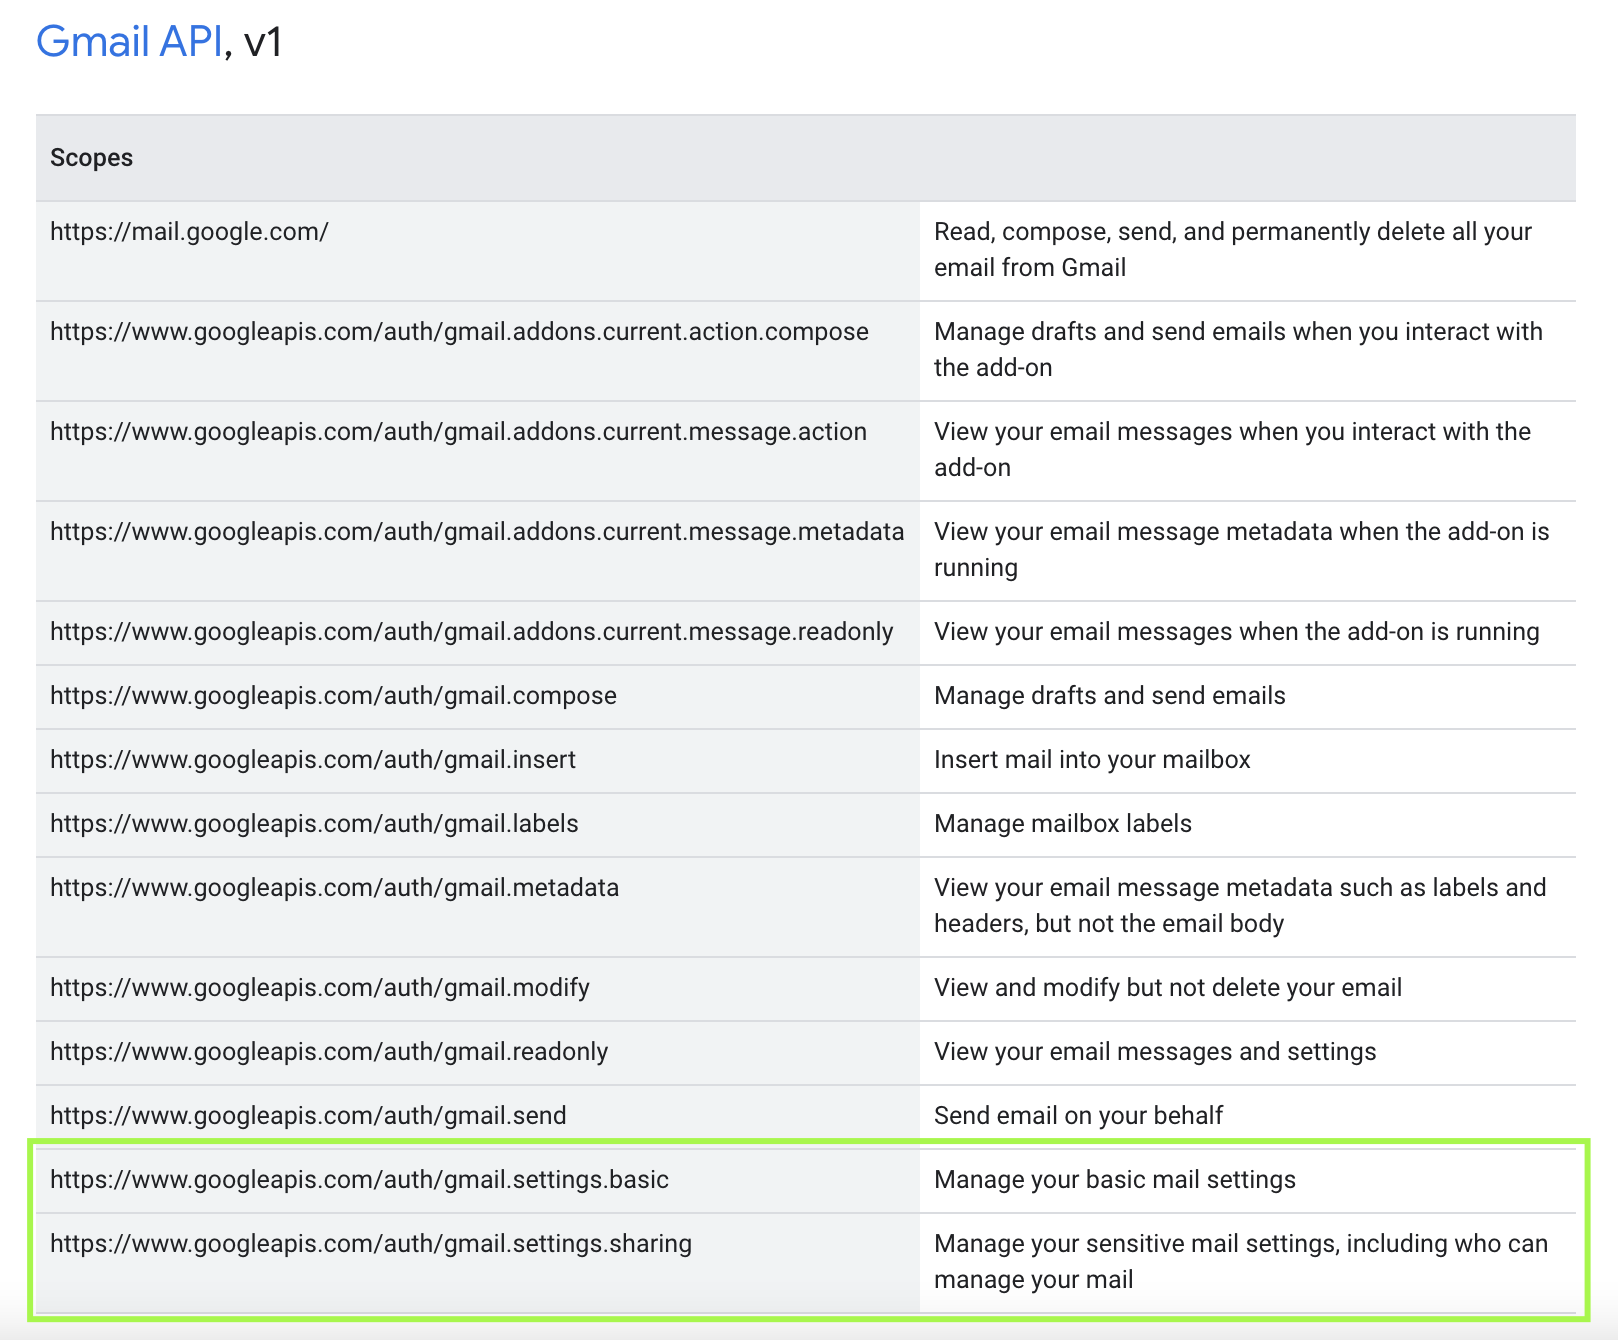Click 'Manage drafts and send emails when you interact' description
1618x1340 pixels.
click(1238, 350)
